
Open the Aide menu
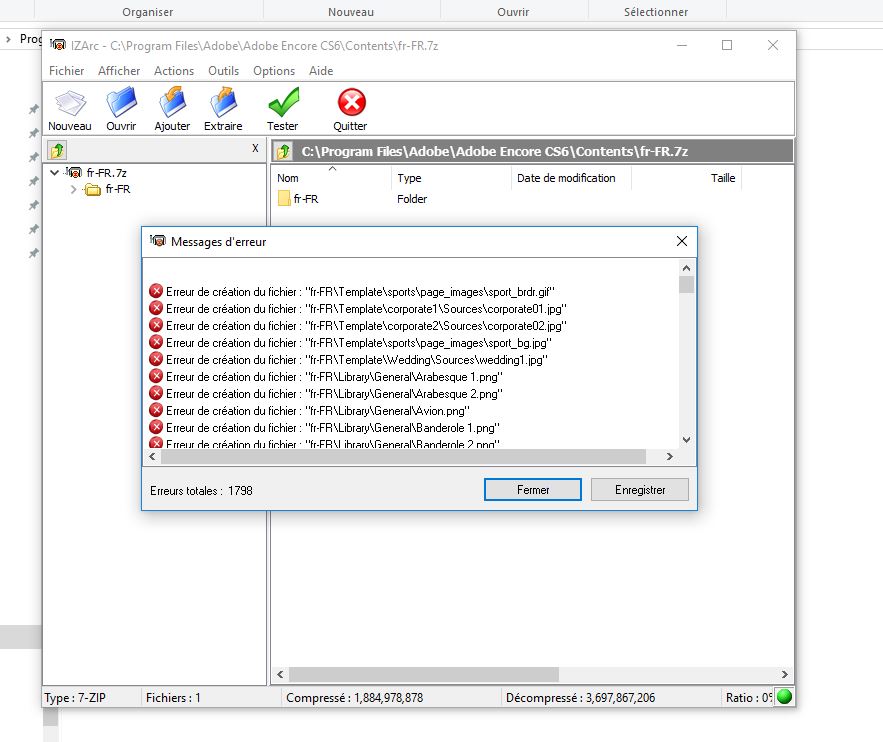(321, 70)
